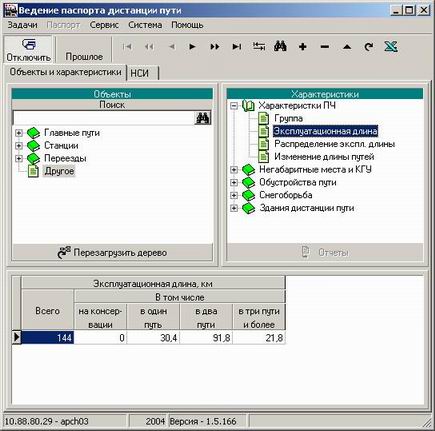Click the 2004 year status bar entry
This screenshot has width=435, height=431.
155,421
